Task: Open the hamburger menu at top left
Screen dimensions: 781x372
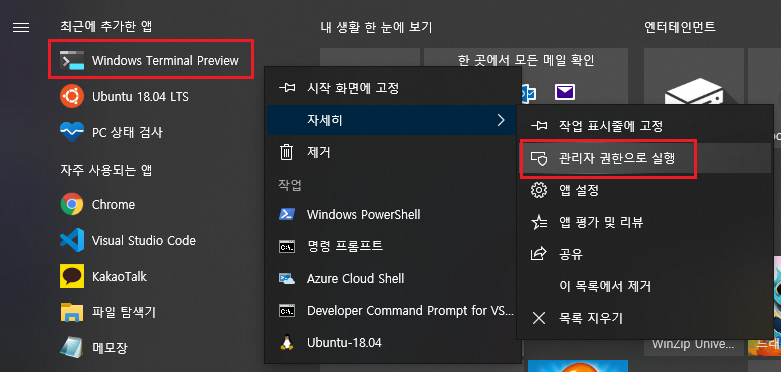Action: [21, 27]
